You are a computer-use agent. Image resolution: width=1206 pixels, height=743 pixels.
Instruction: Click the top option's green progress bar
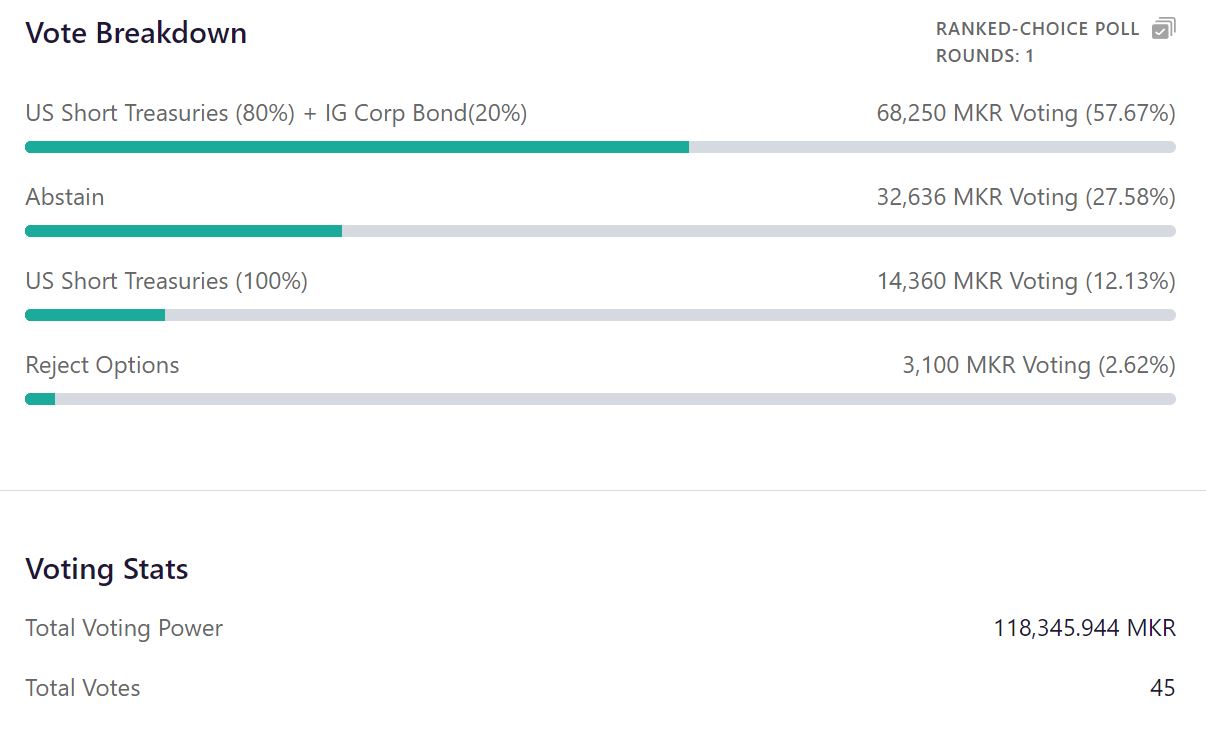(355, 146)
